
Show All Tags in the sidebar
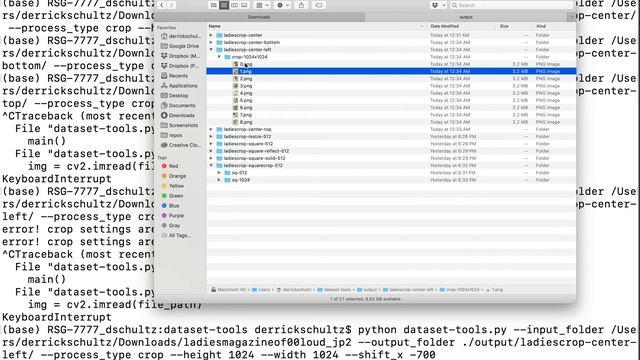176,236
